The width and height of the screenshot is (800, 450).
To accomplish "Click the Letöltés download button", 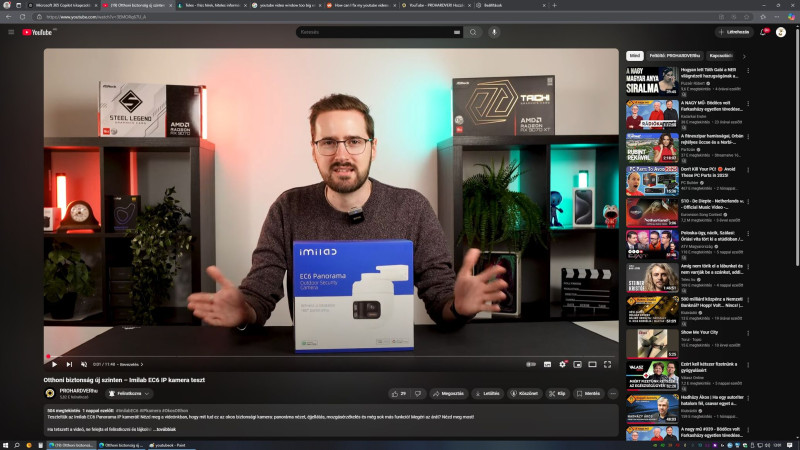I will pos(487,393).
